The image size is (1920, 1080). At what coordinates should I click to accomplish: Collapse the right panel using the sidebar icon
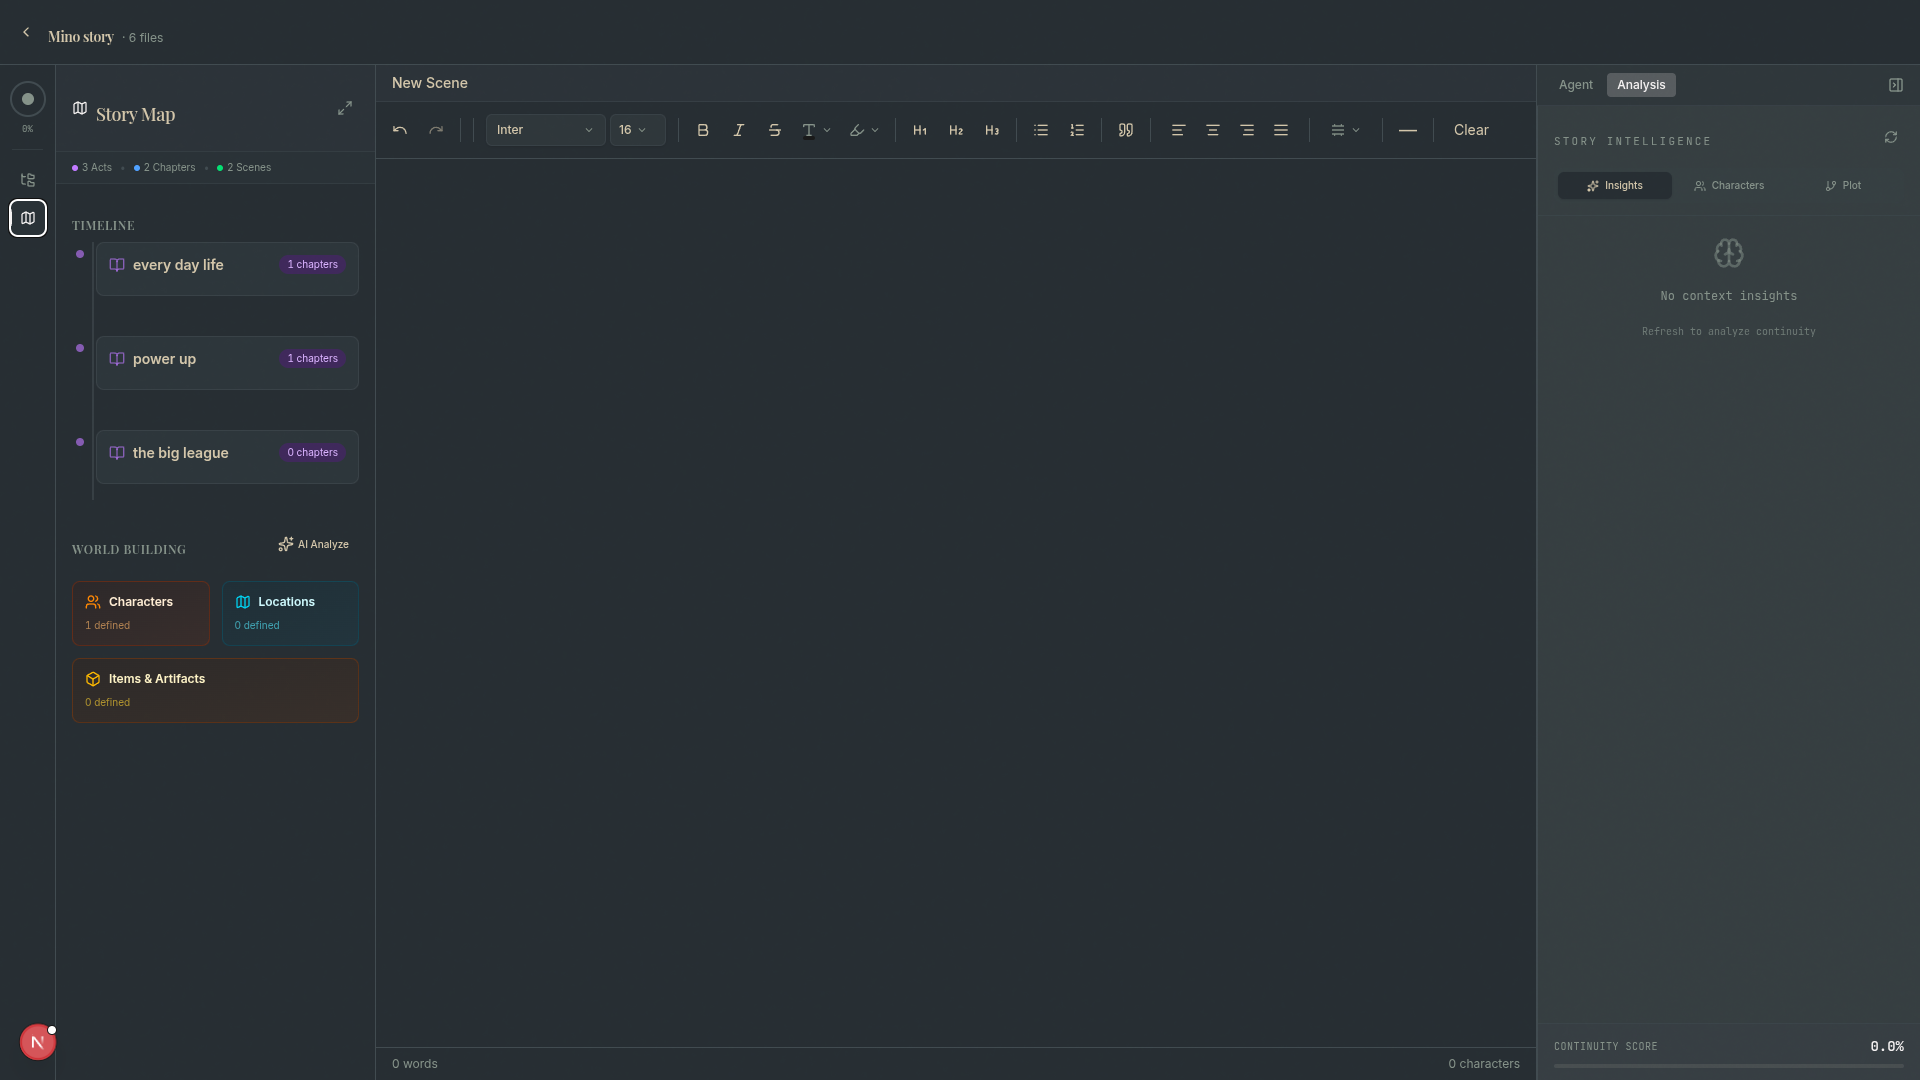point(1896,85)
